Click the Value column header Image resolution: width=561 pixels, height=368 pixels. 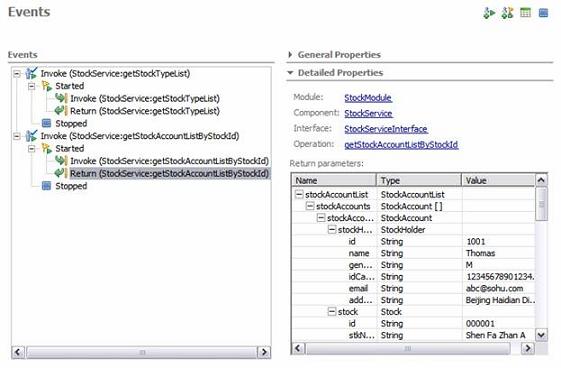[498, 180]
